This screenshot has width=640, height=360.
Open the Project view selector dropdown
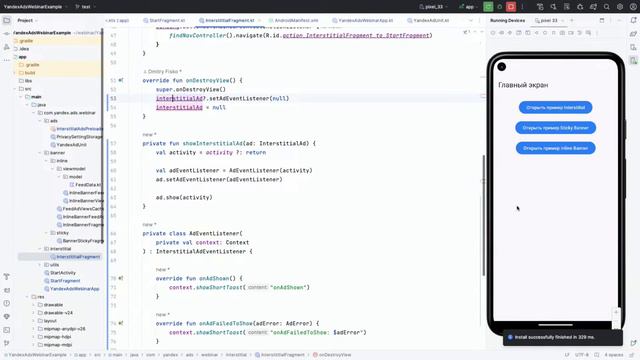point(27,20)
